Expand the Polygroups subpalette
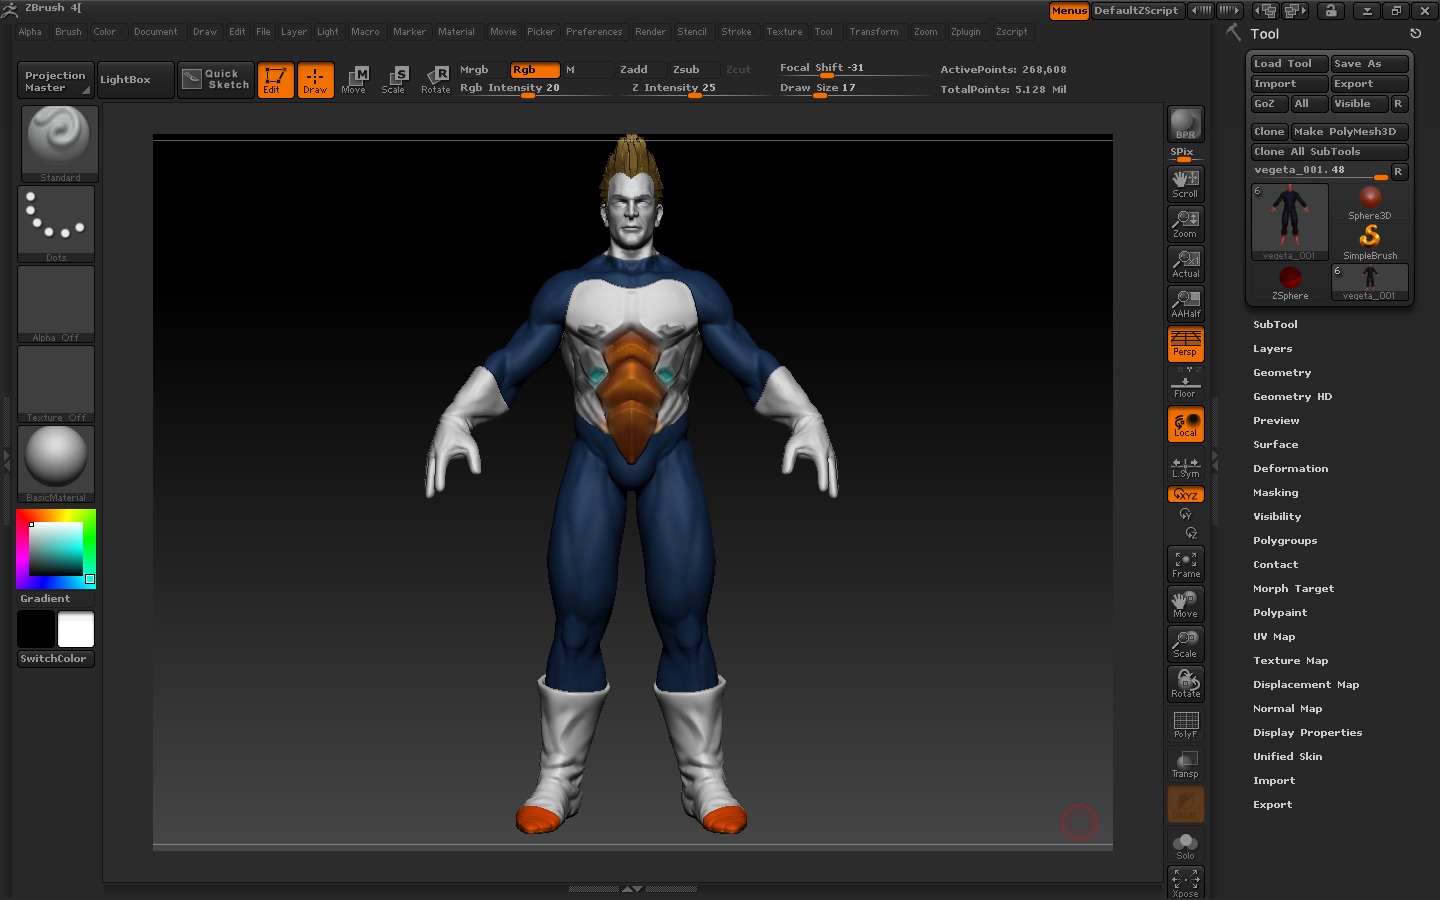The height and width of the screenshot is (900, 1440). [x=1285, y=541]
